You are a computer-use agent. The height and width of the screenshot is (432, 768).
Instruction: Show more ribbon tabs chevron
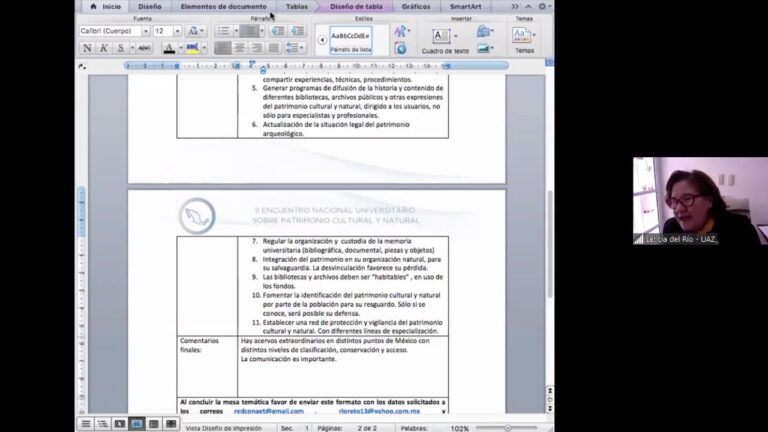[515, 6]
